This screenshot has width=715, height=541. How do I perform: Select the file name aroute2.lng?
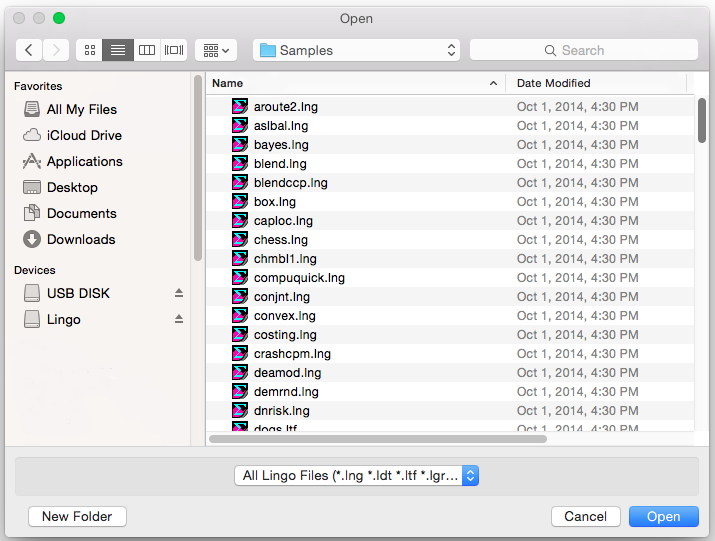286,107
